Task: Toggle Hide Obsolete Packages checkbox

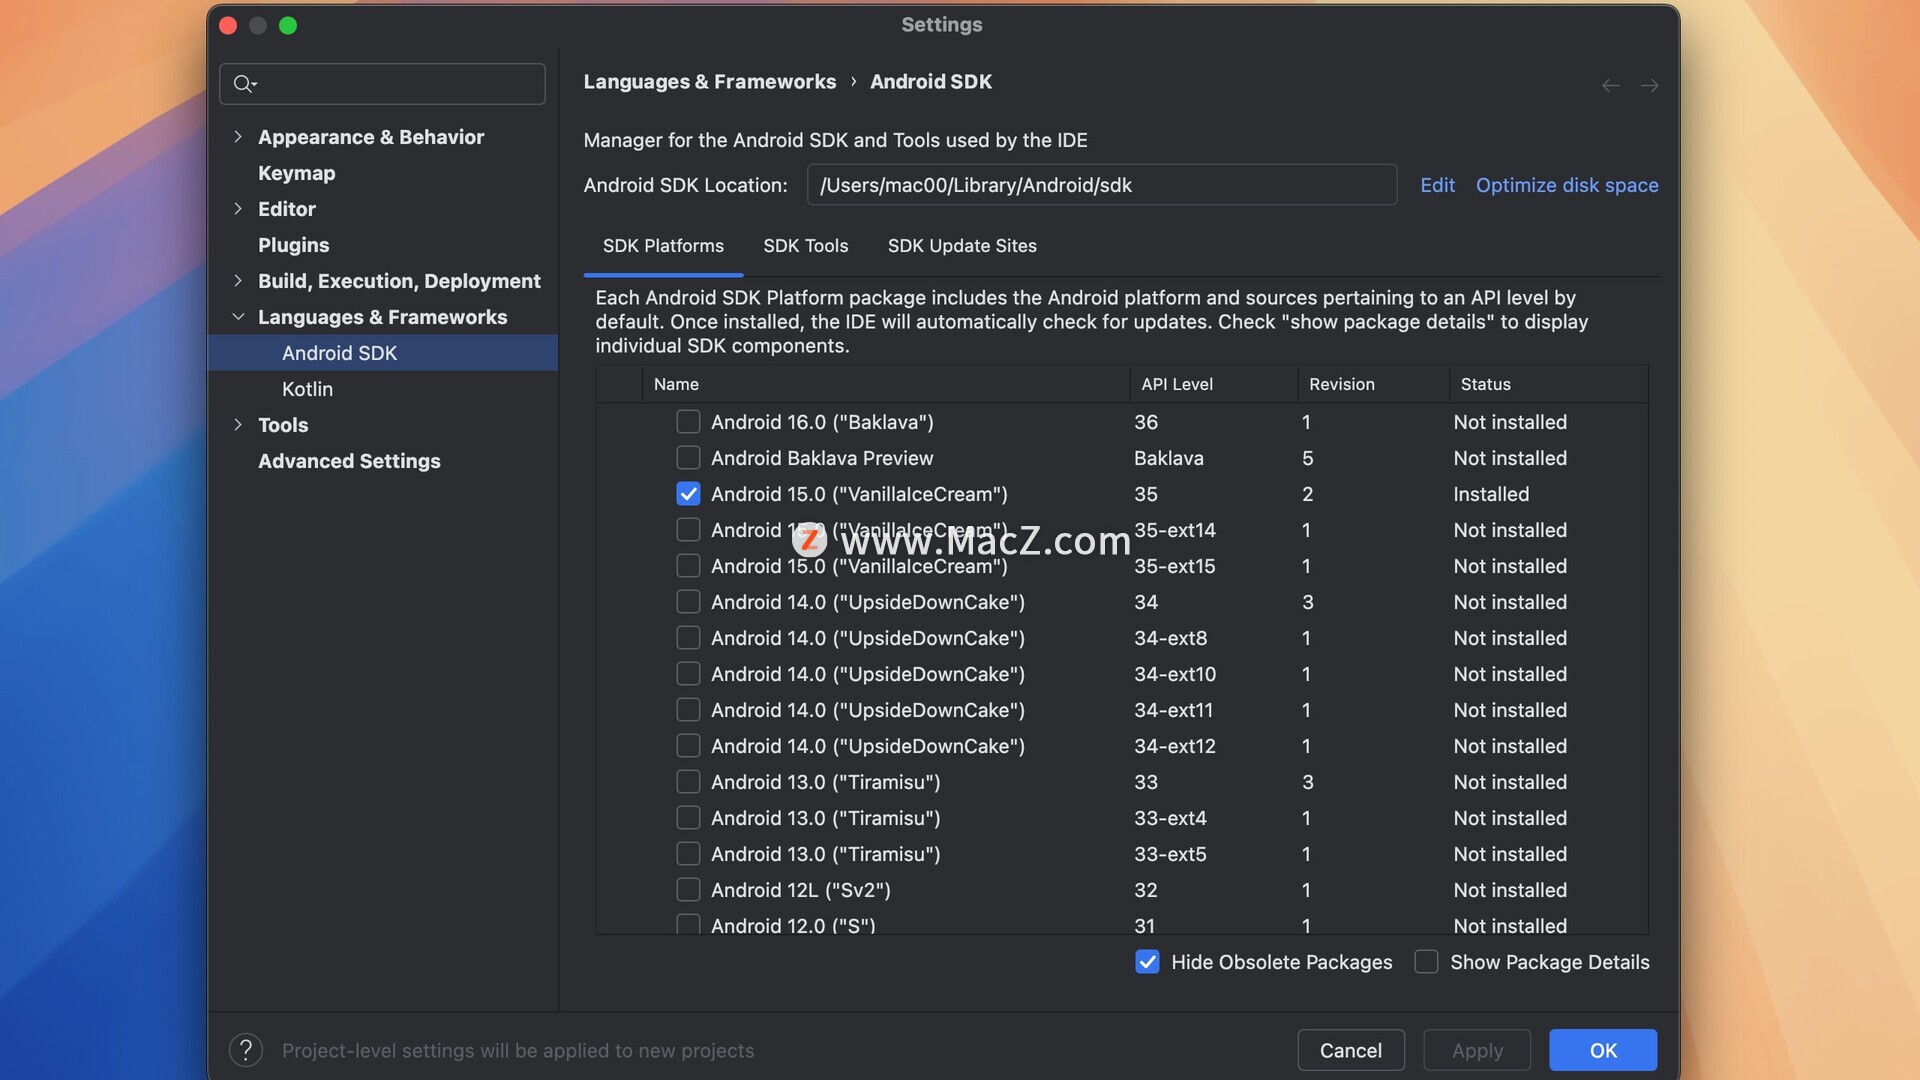Action: click(1147, 962)
